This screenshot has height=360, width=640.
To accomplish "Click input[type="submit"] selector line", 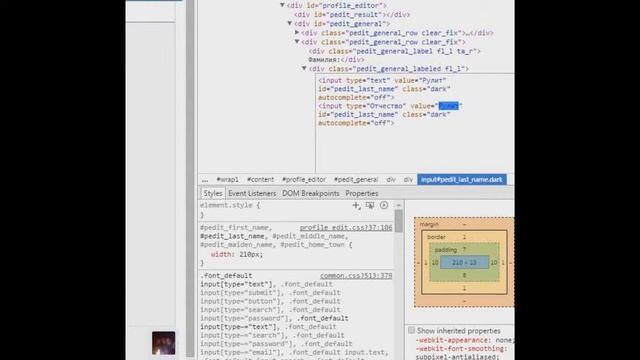I will 242,293.
